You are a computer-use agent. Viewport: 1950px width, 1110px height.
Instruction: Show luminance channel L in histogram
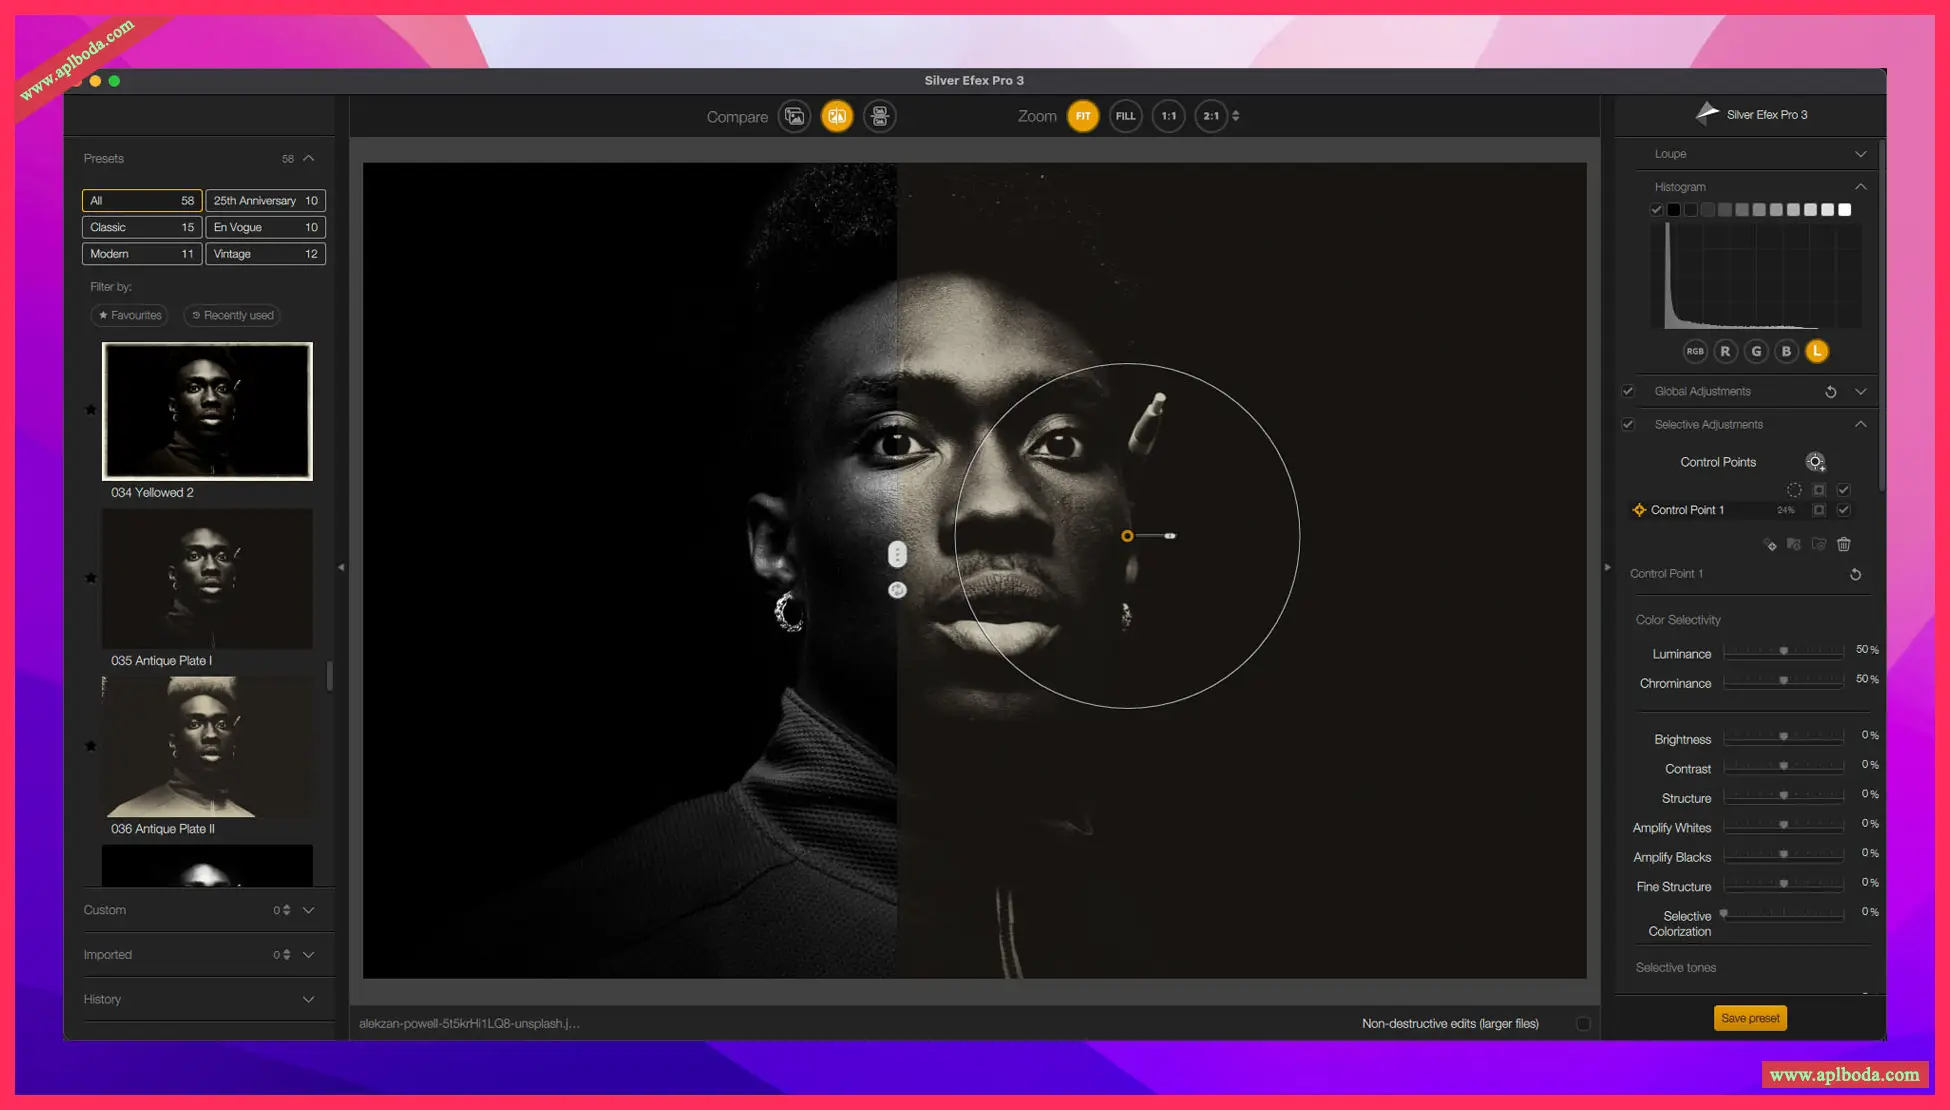(1817, 351)
